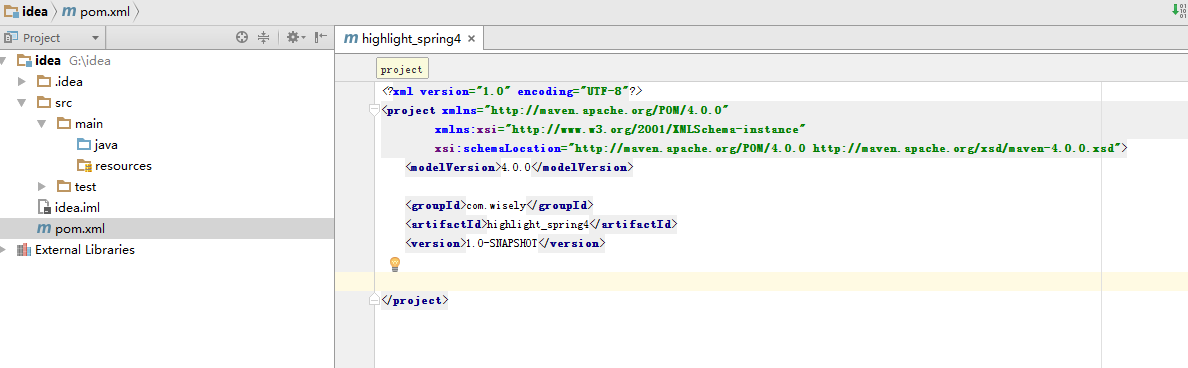Expand the test folder arrow

coord(42,186)
